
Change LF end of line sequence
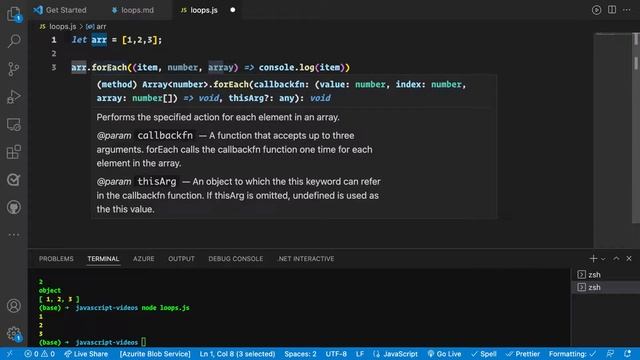tap(360, 354)
